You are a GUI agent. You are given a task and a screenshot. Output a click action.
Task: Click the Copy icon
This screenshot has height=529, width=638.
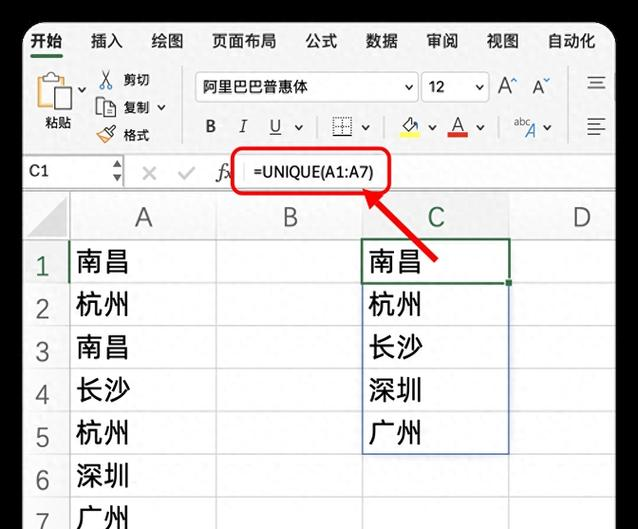pos(106,107)
